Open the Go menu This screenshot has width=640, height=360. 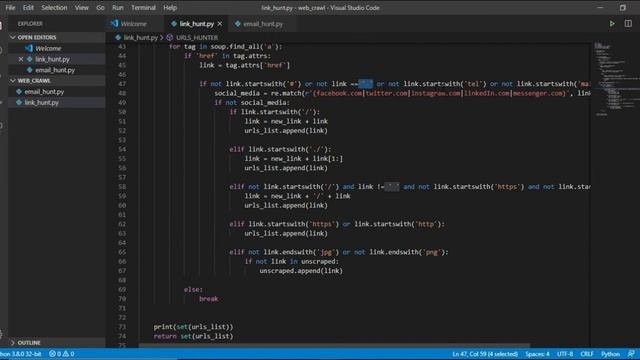(100, 8)
